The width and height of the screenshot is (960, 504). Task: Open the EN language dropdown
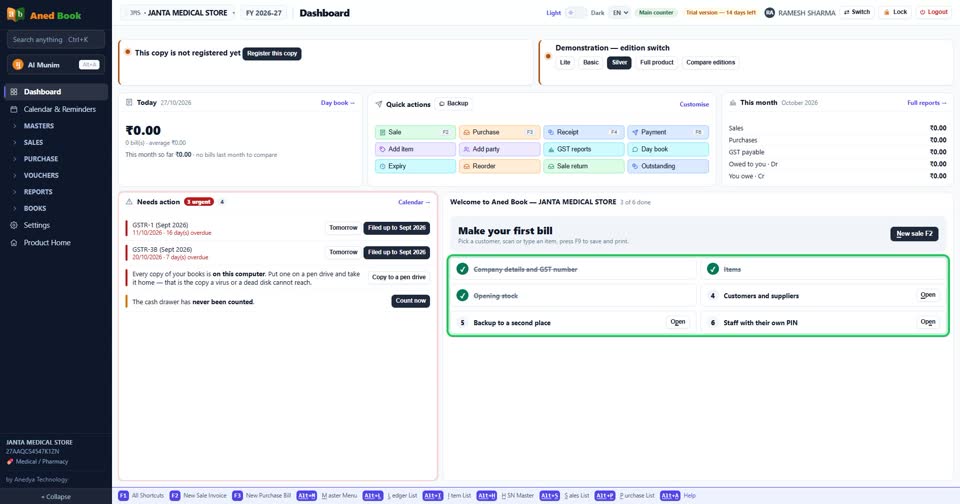[620, 13]
